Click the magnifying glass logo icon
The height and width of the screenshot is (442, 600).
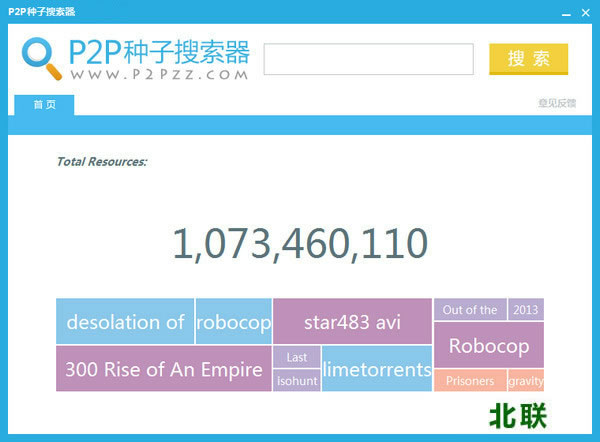click(42, 58)
